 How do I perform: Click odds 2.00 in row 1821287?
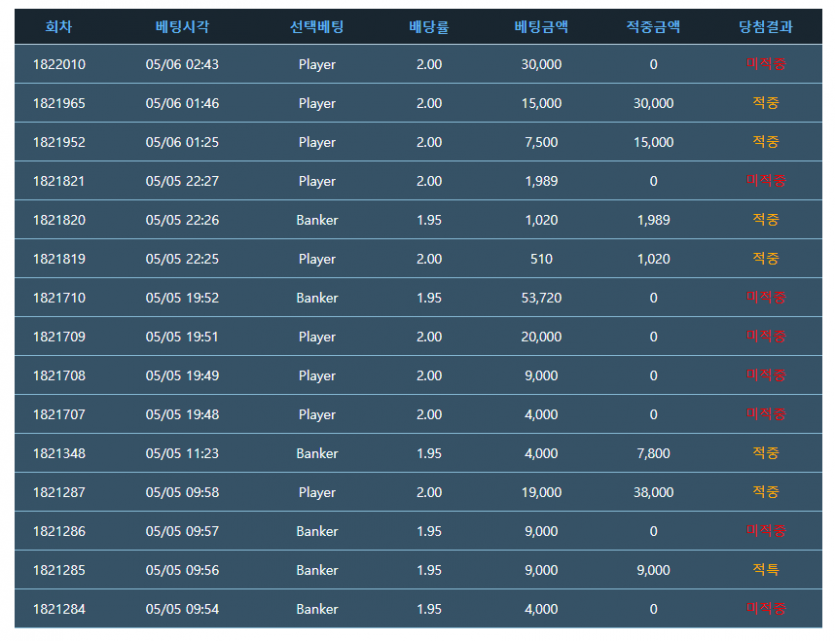pos(429,492)
